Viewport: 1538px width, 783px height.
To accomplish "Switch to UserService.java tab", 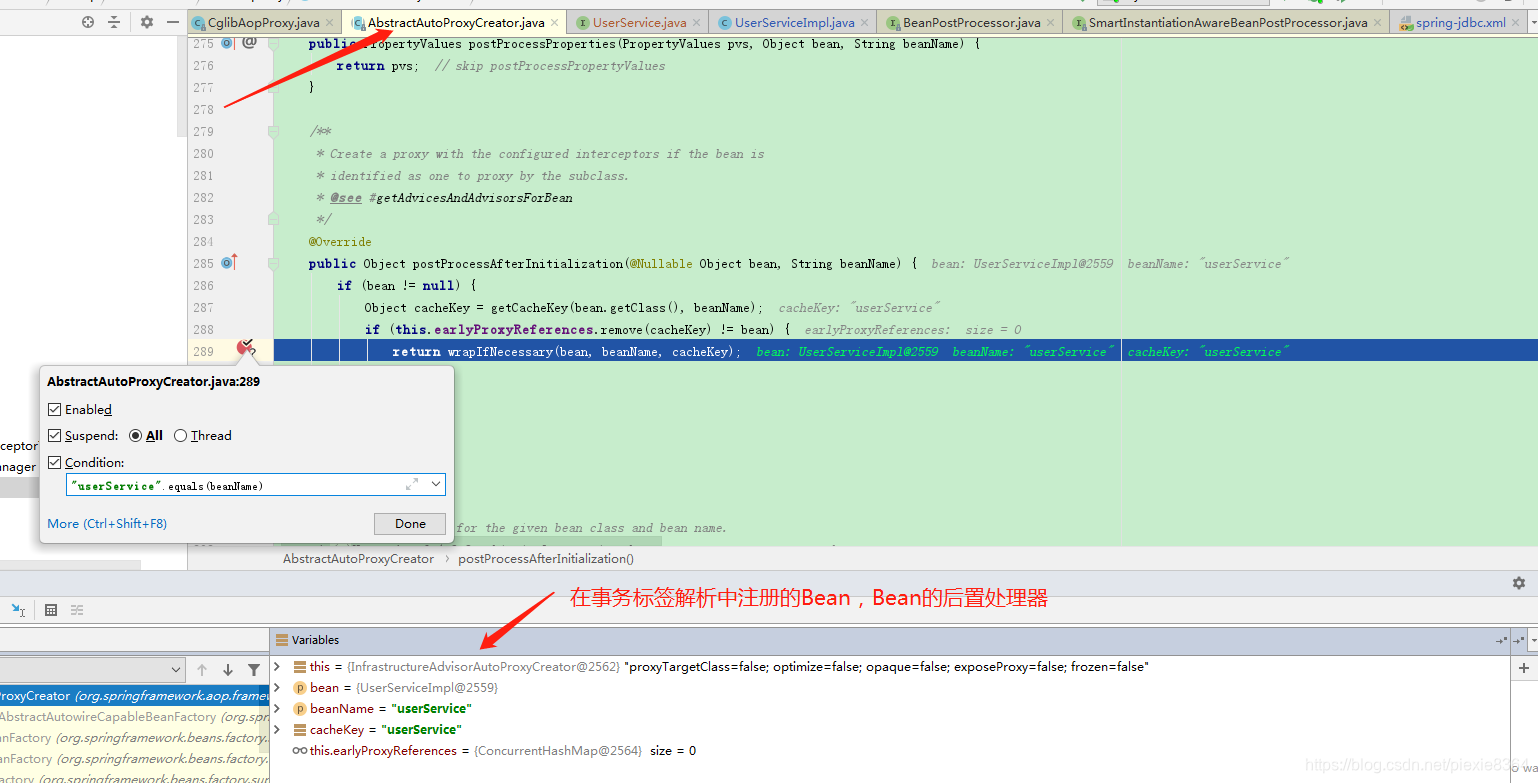I will tap(639, 23).
